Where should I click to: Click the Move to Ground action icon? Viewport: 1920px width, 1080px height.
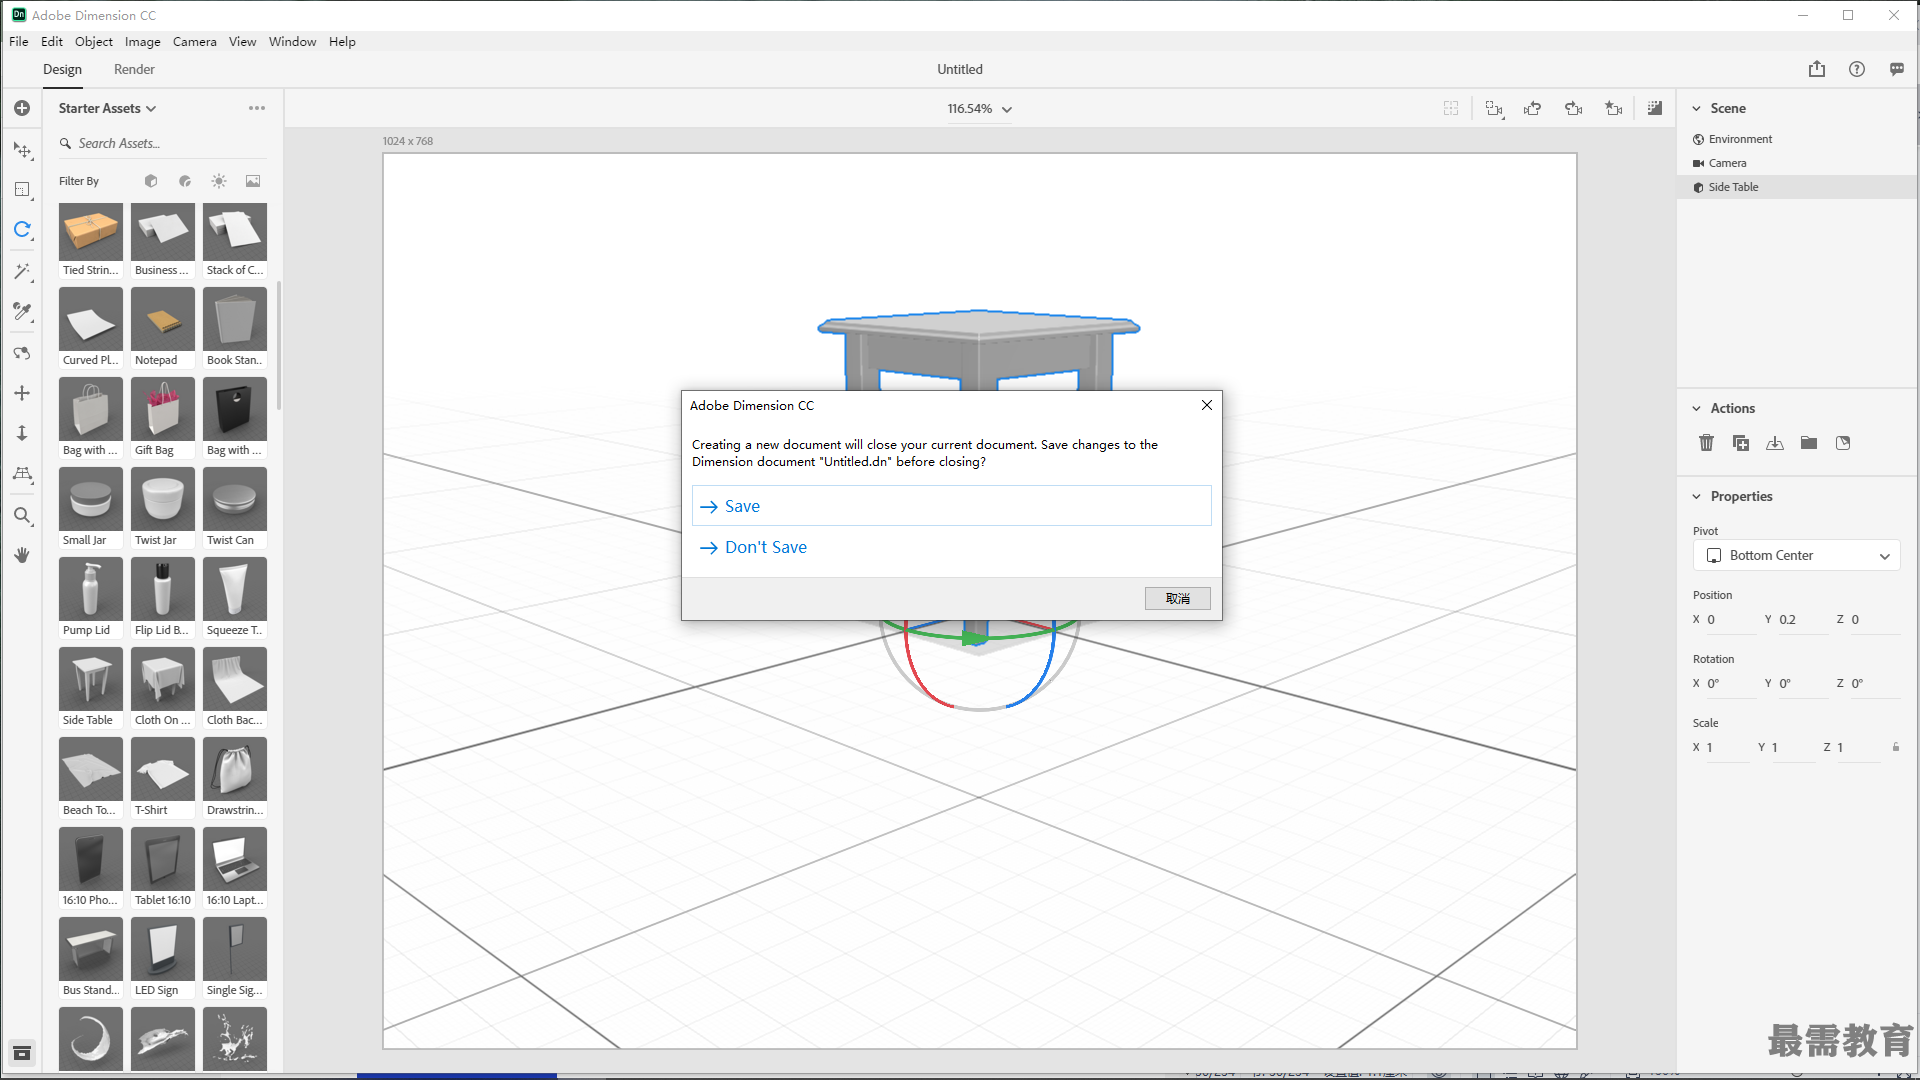(1775, 443)
